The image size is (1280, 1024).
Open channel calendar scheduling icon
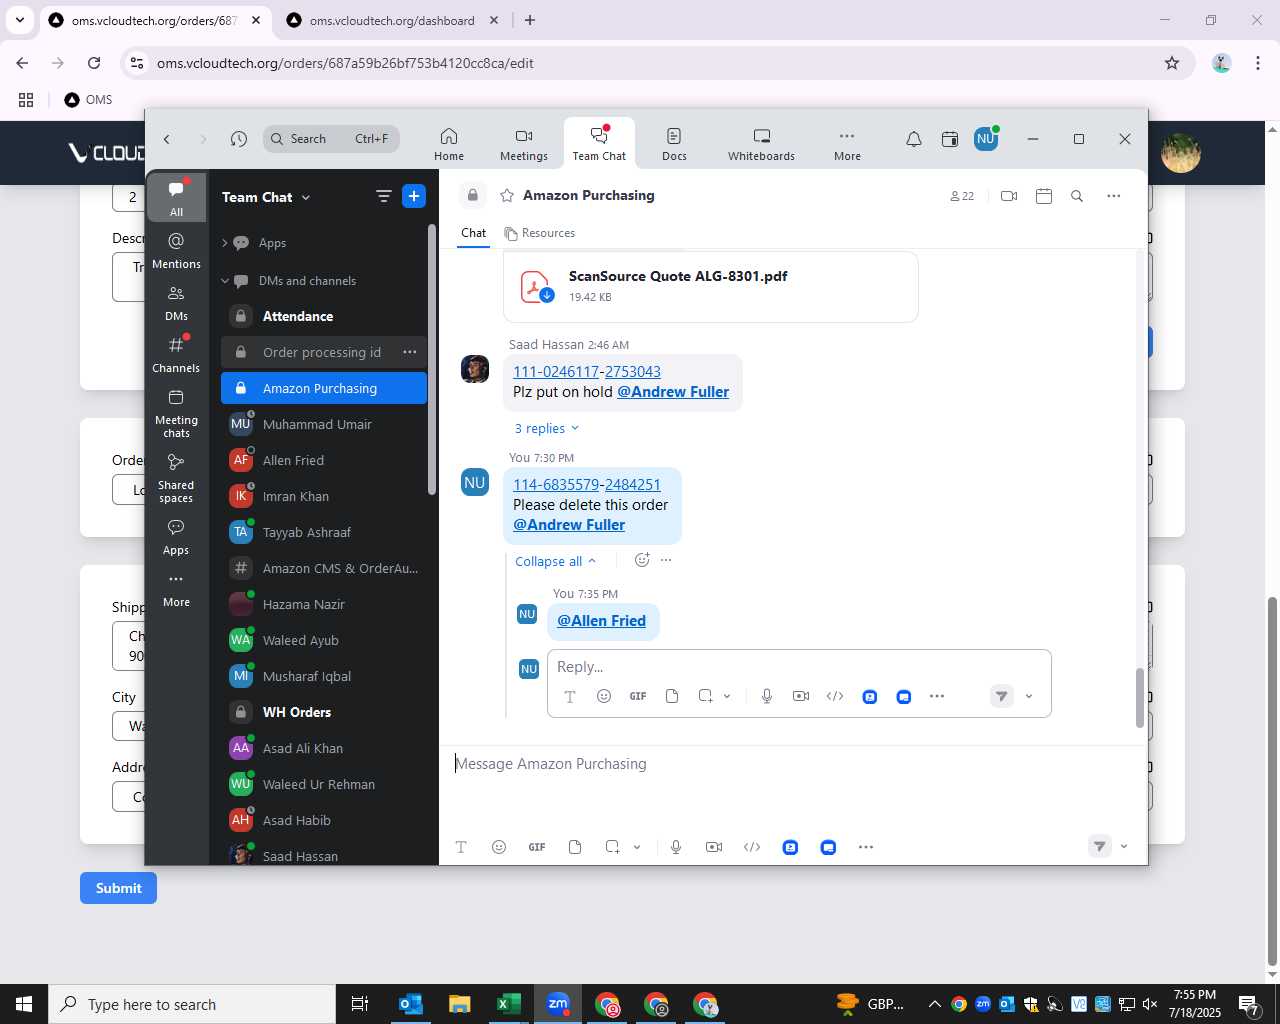click(x=1043, y=196)
